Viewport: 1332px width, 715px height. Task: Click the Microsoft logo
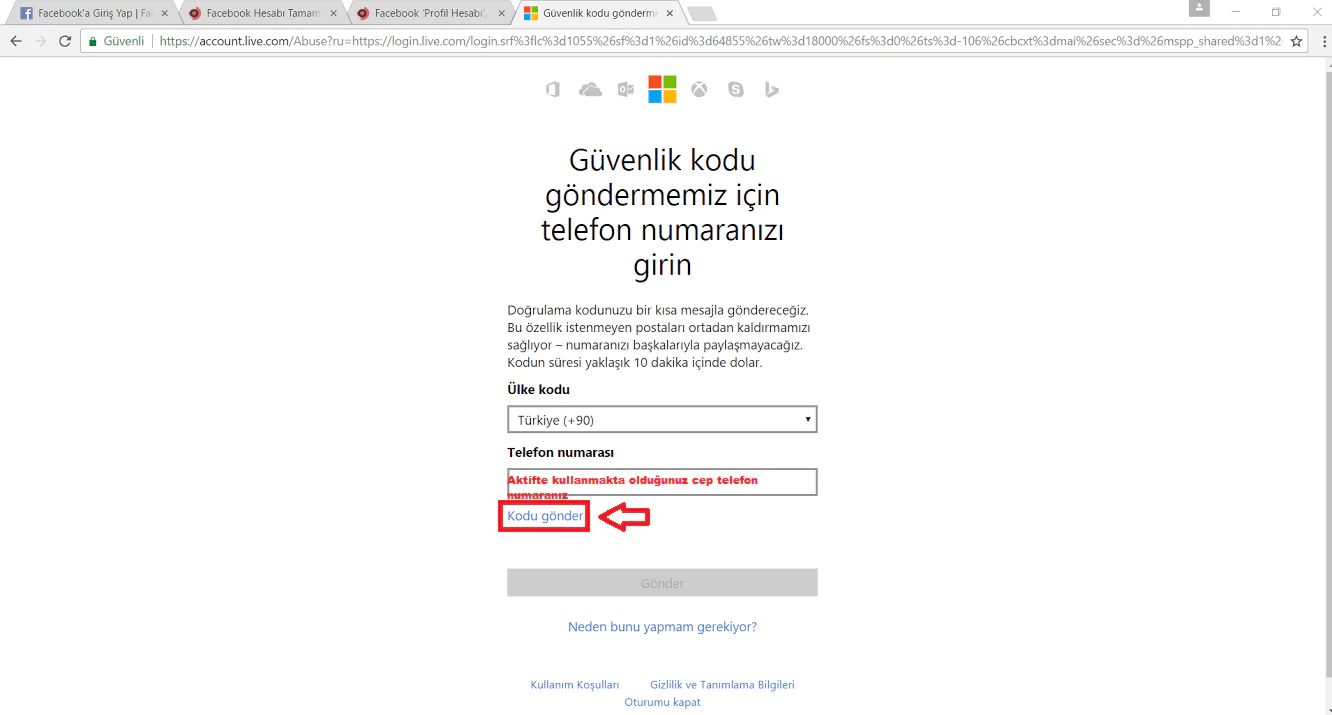[x=662, y=89]
